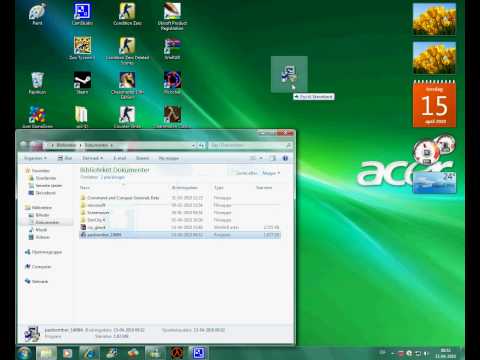The width and height of the screenshot is (480, 360).
Task: Select the highlighted program file in the list
Action: click(180, 235)
